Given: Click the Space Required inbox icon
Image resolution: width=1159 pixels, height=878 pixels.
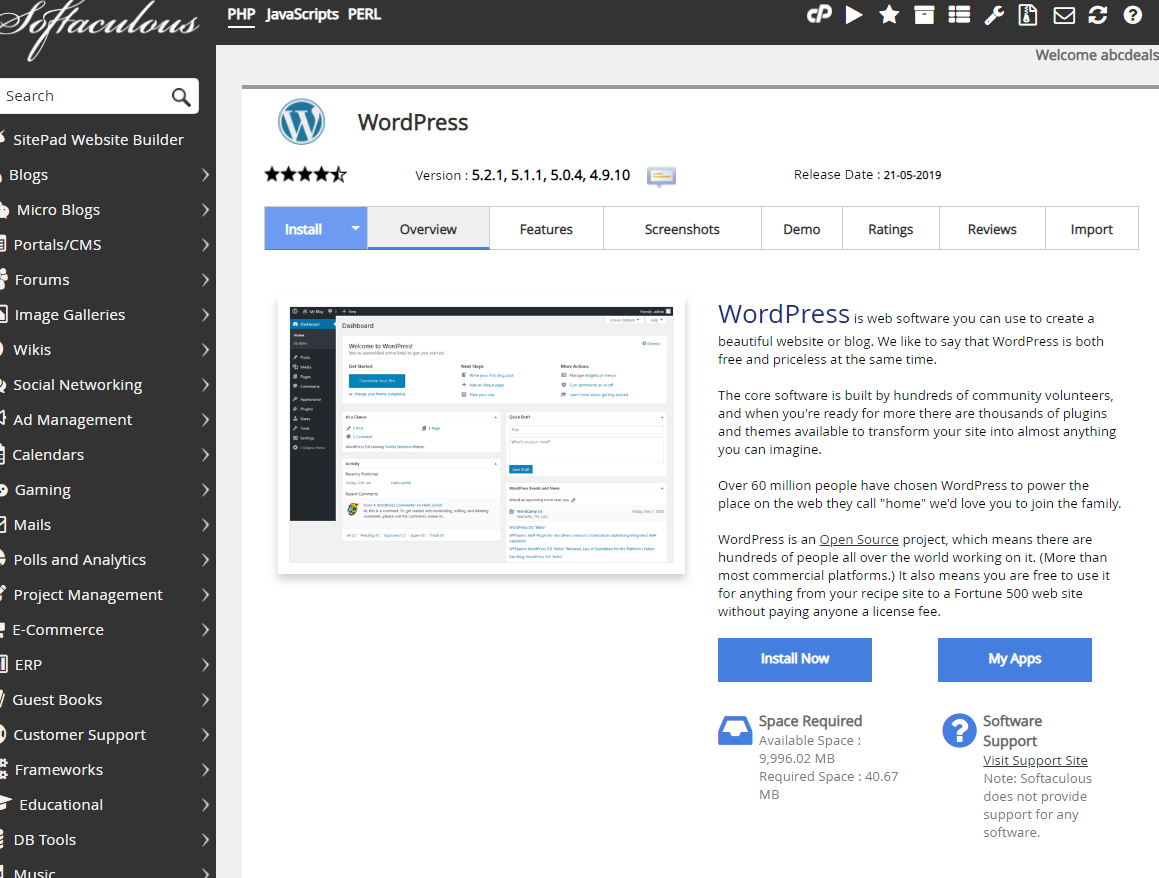Looking at the screenshot, I should tap(735, 730).
